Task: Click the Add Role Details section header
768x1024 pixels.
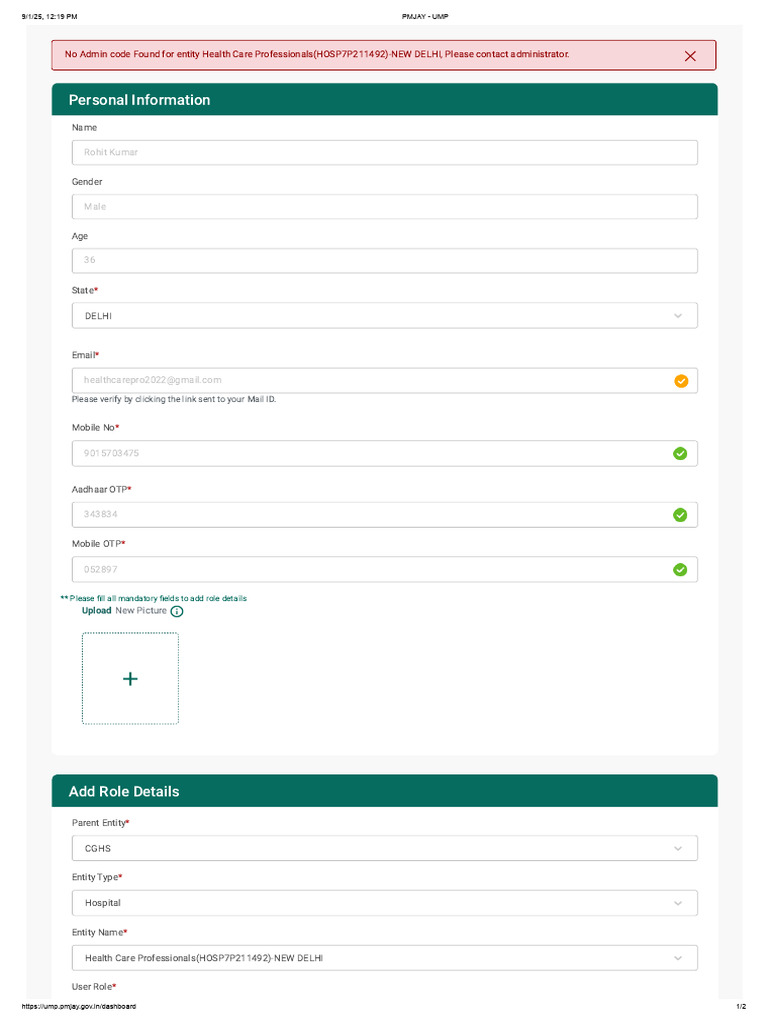Action: (385, 791)
